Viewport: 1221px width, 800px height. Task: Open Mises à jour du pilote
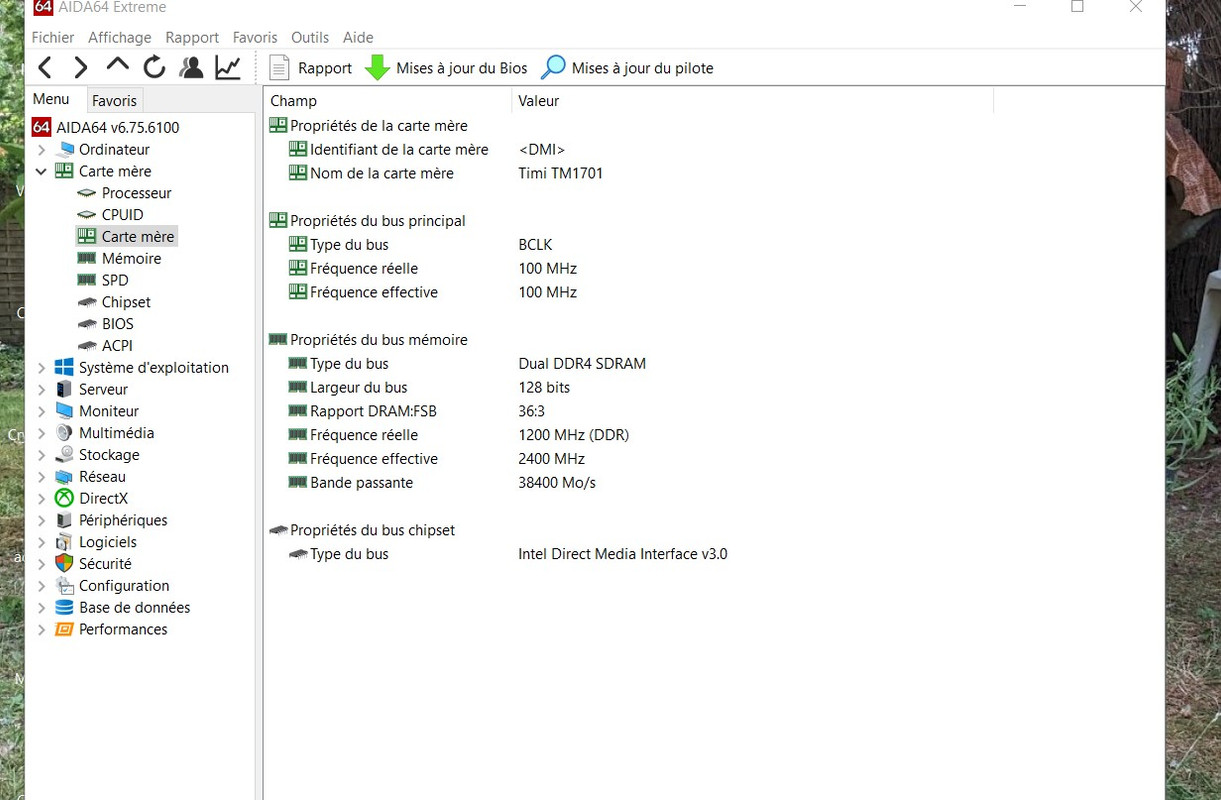tap(627, 68)
